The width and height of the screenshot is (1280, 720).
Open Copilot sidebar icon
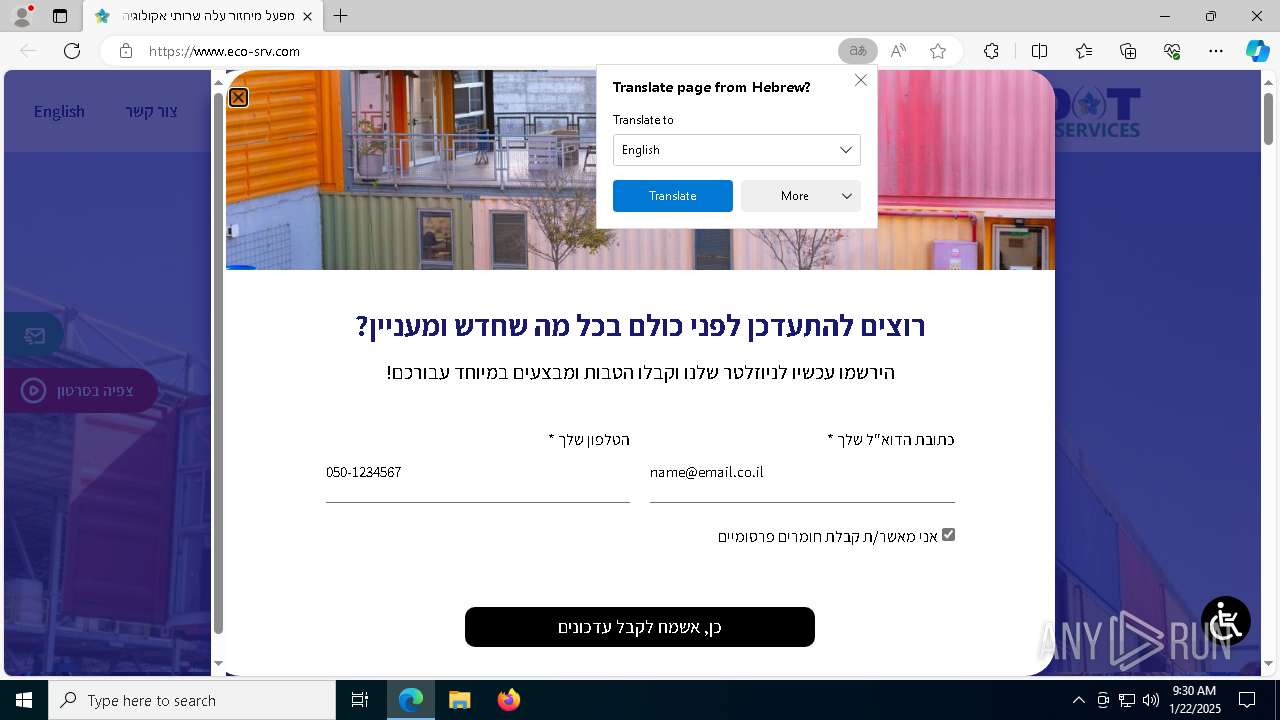pyautogui.click(x=1258, y=51)
